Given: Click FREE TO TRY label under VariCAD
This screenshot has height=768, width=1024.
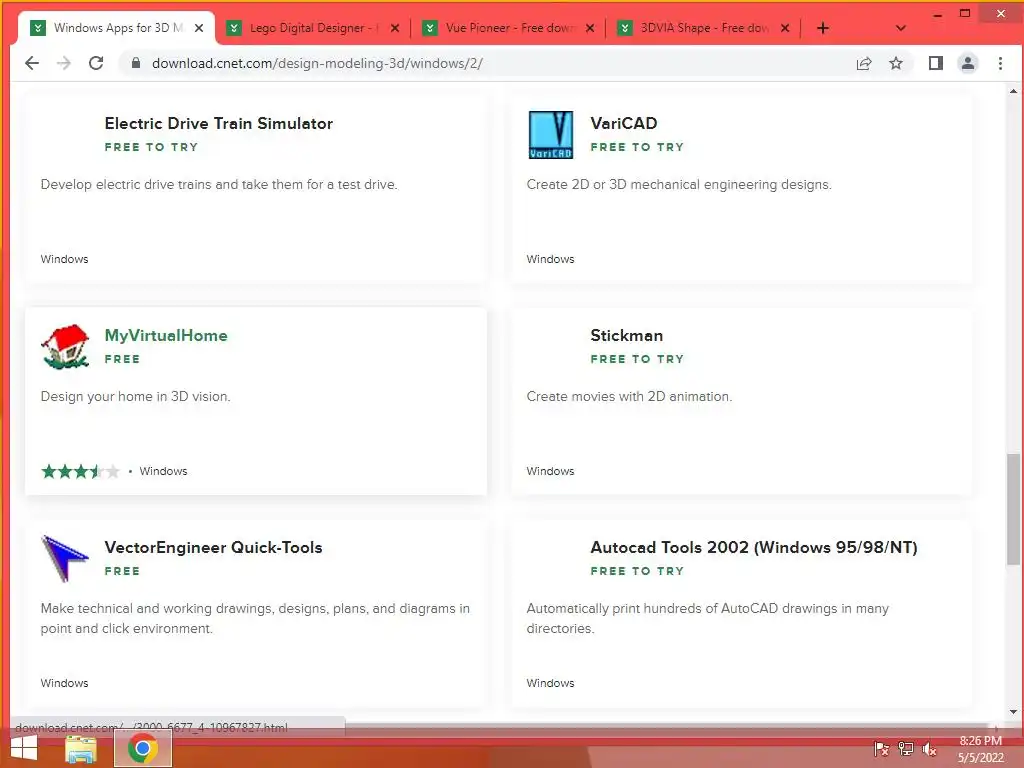Looking at the screenshot, I should 637,148.
